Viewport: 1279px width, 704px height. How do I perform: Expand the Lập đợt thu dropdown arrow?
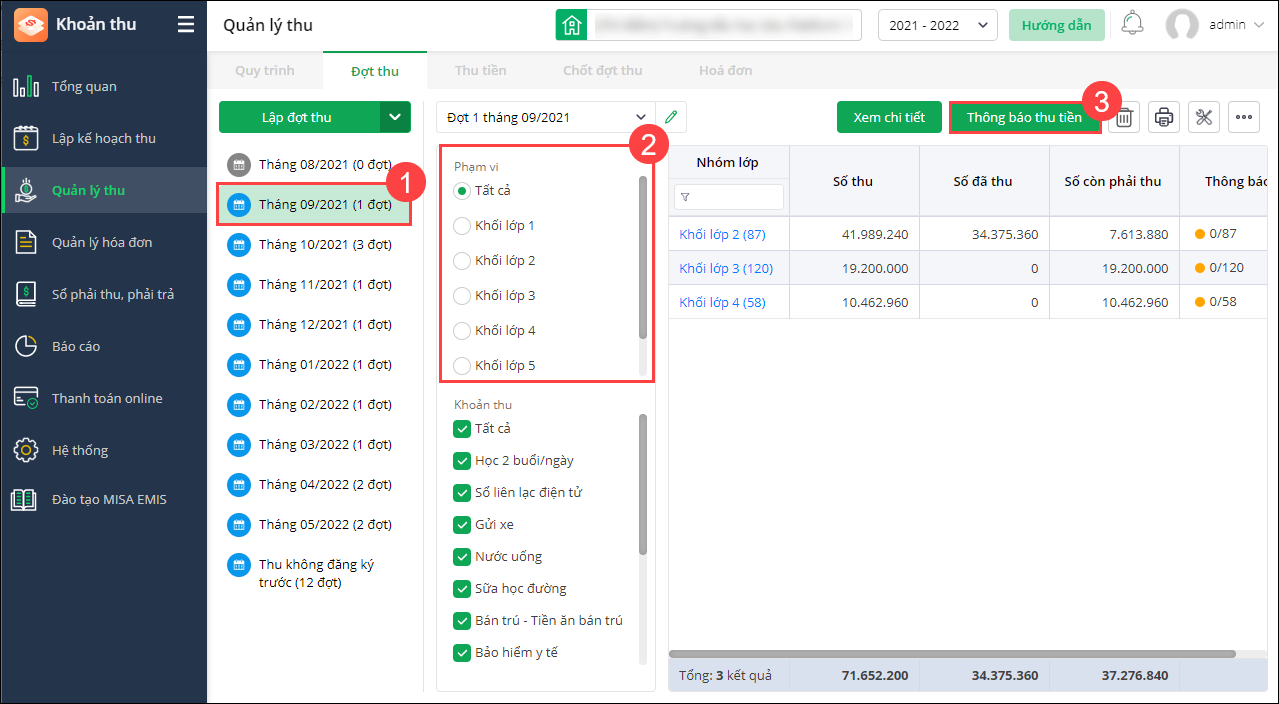pyautogui.click(x=395, y=117)
